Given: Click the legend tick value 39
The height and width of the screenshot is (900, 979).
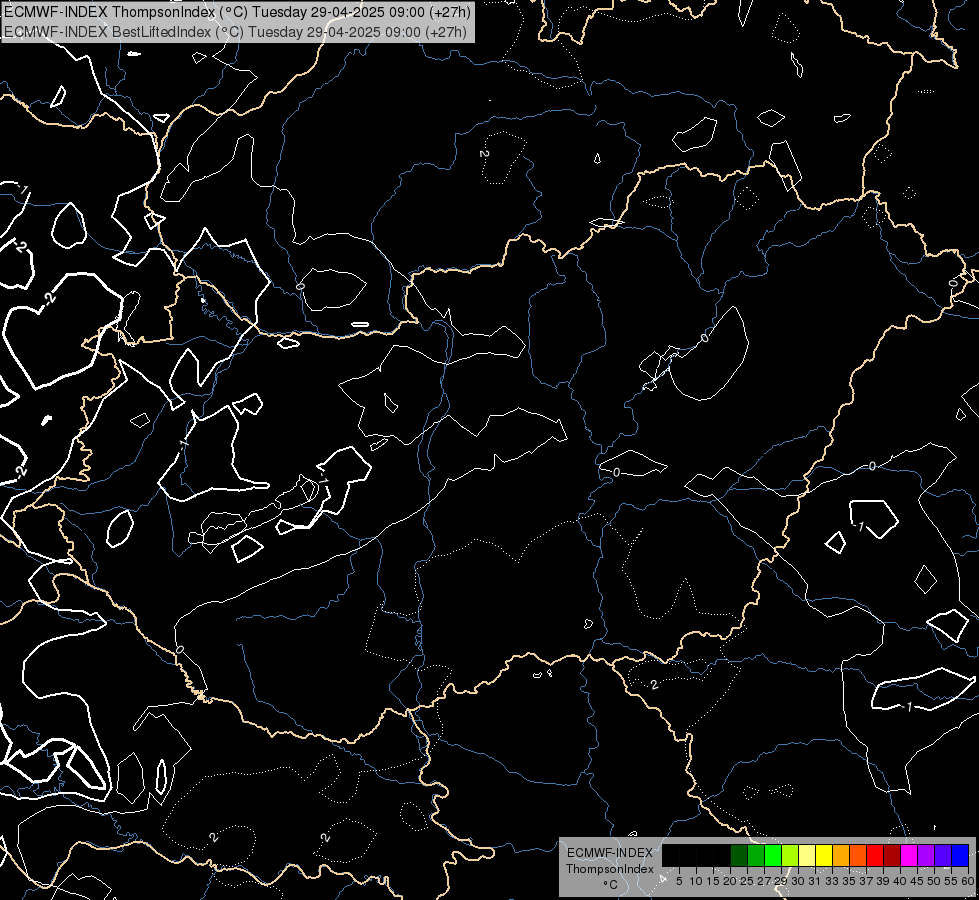Looking at the screenshot, I should click(x=883, y=881).
